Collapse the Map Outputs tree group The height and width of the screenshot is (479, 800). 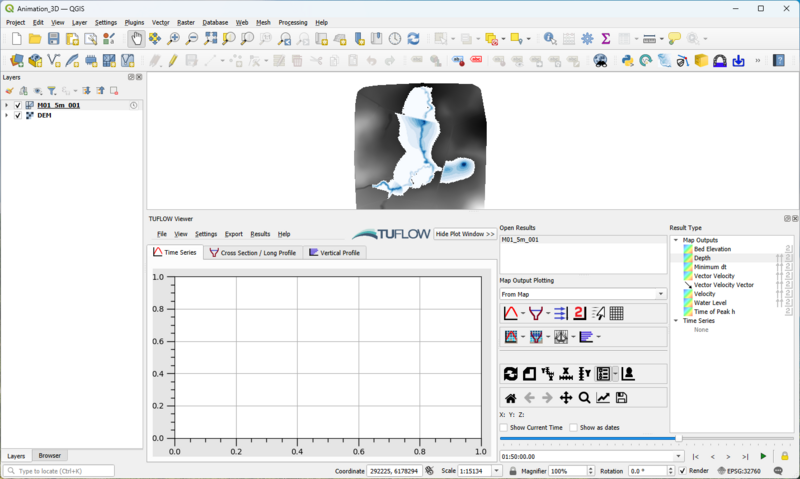point(676,240)
